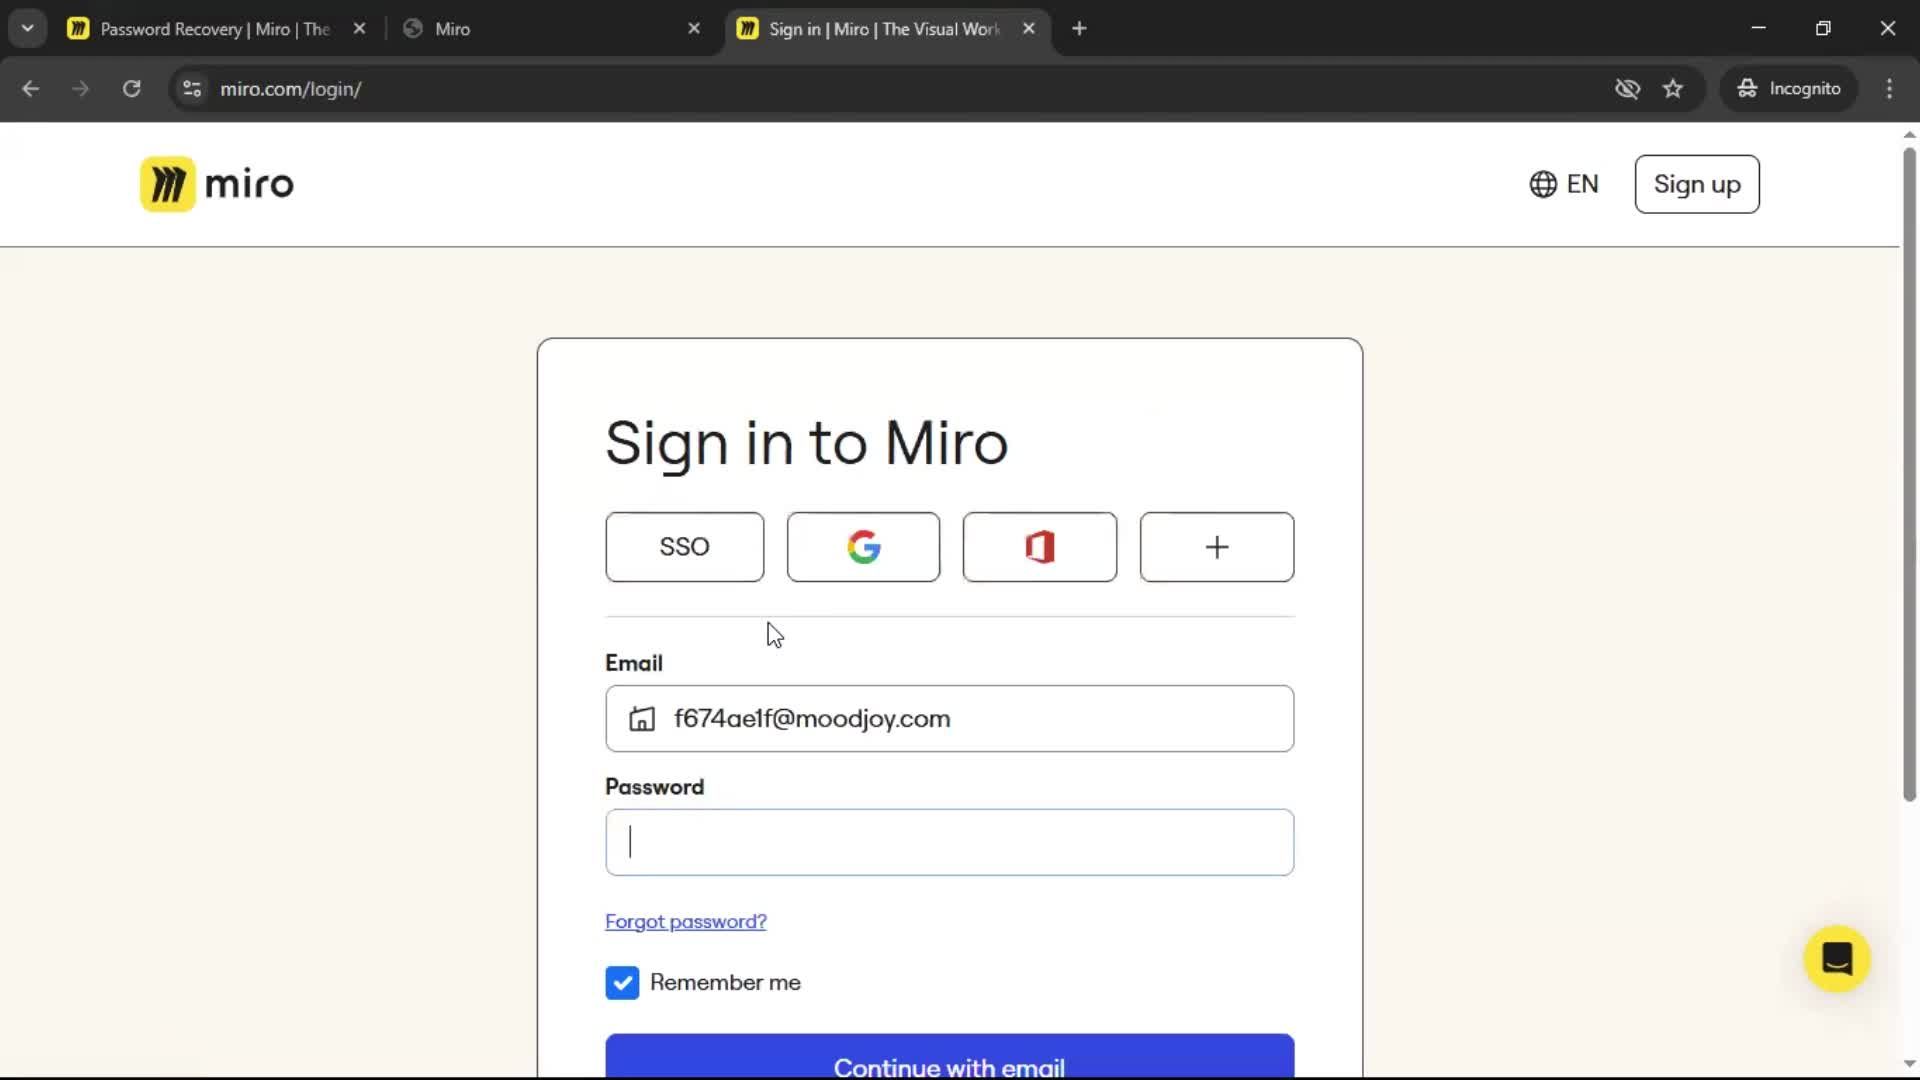
Task: Focus the Email input field
Action: coord(950,719)
